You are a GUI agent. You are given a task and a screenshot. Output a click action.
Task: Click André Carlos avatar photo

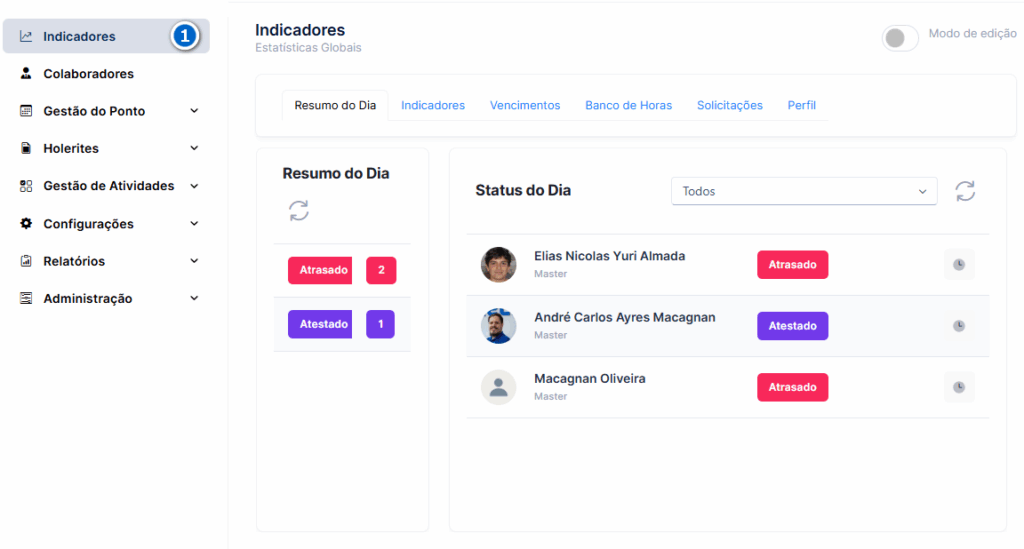point(498,326)
